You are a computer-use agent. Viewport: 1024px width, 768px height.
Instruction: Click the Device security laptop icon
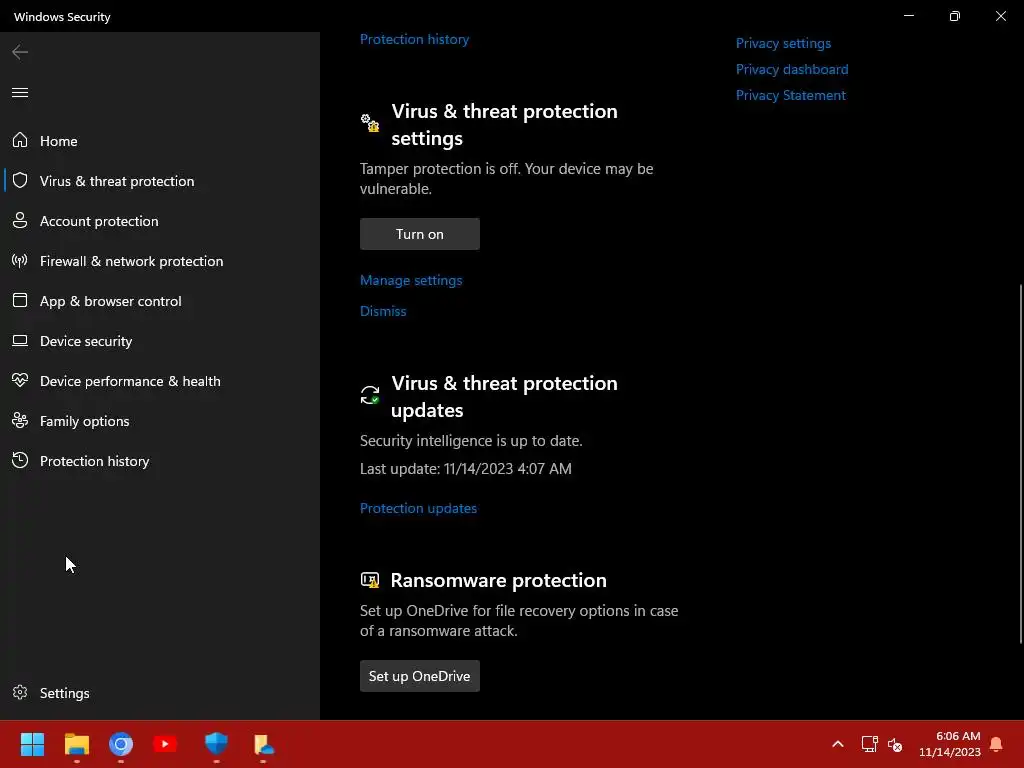click(x=20, y=340)
